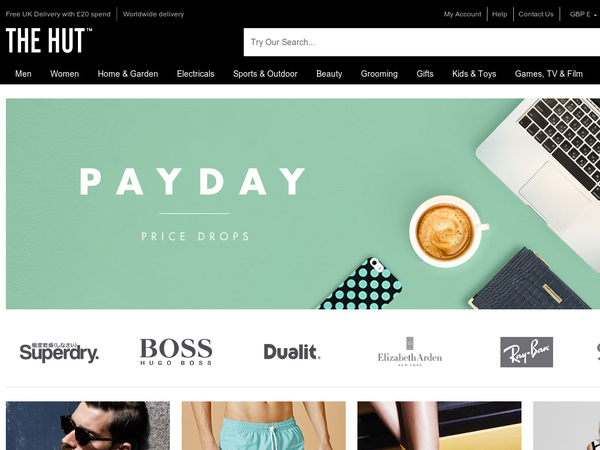Open the Beauty menu item
Screen dimensions: 600x450
329,74
